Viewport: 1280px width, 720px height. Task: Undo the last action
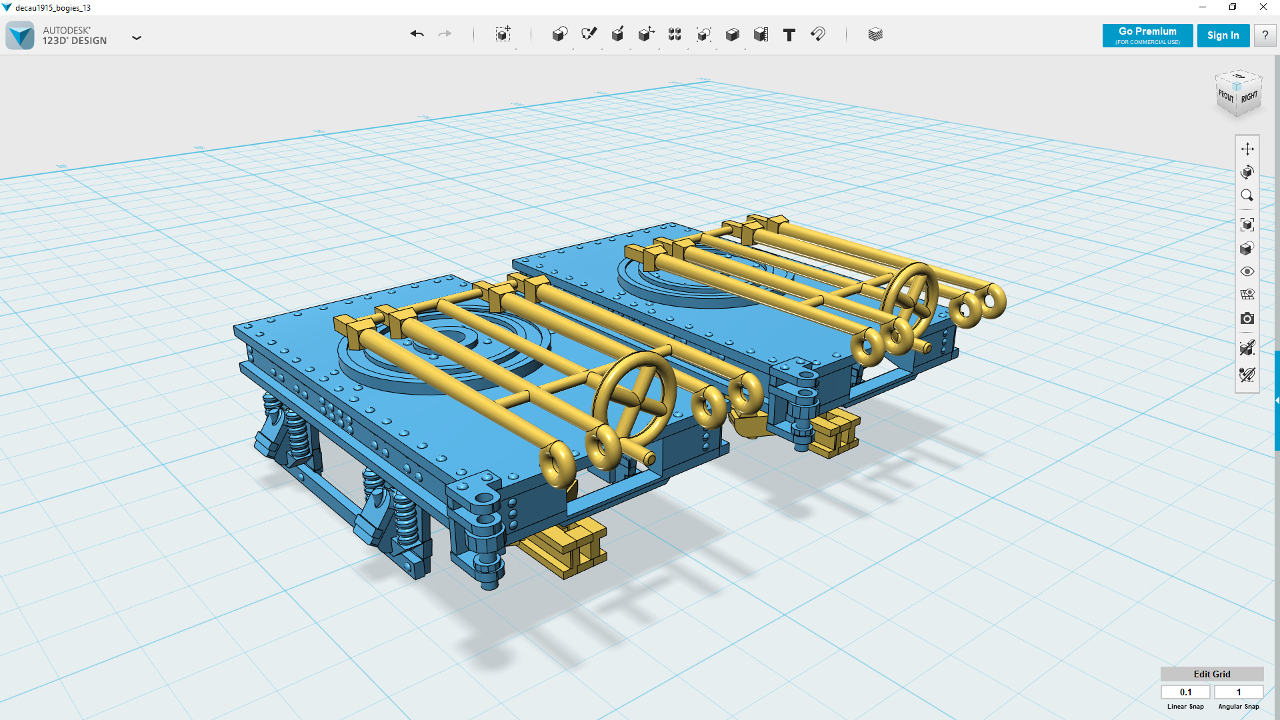[417, 34]
